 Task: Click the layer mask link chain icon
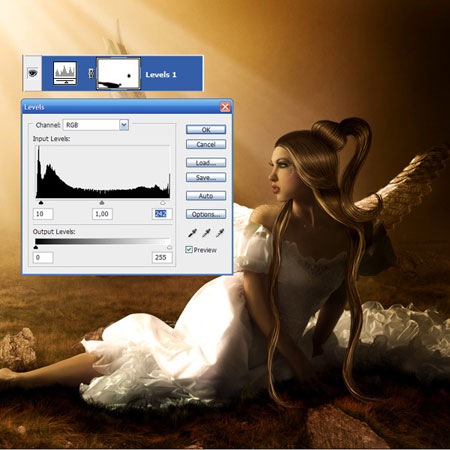tap(91, 73)
